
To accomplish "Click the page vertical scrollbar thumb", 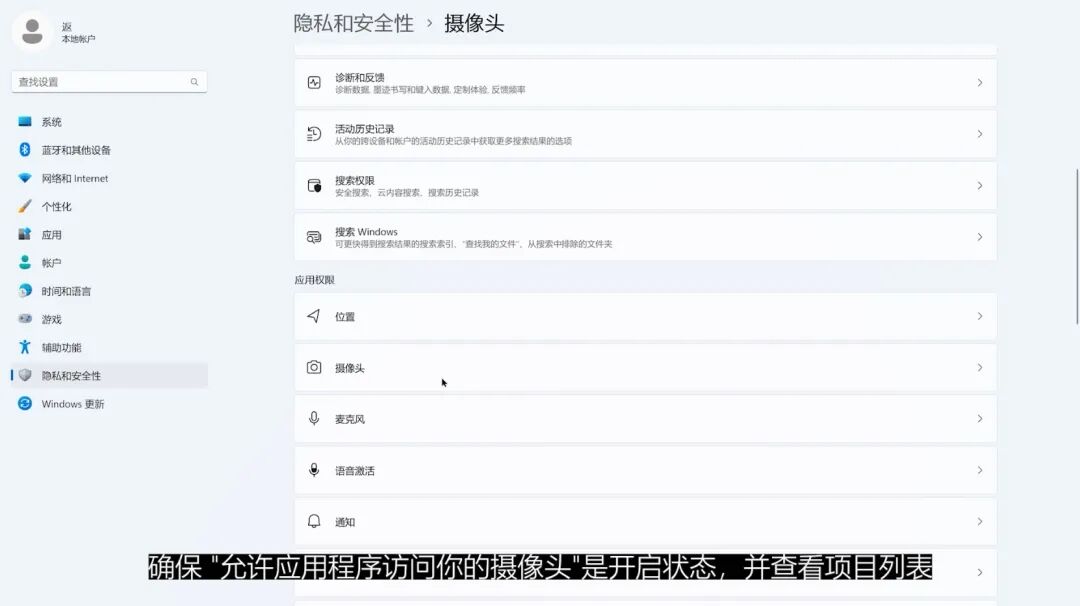I will tap(1077, 246).
